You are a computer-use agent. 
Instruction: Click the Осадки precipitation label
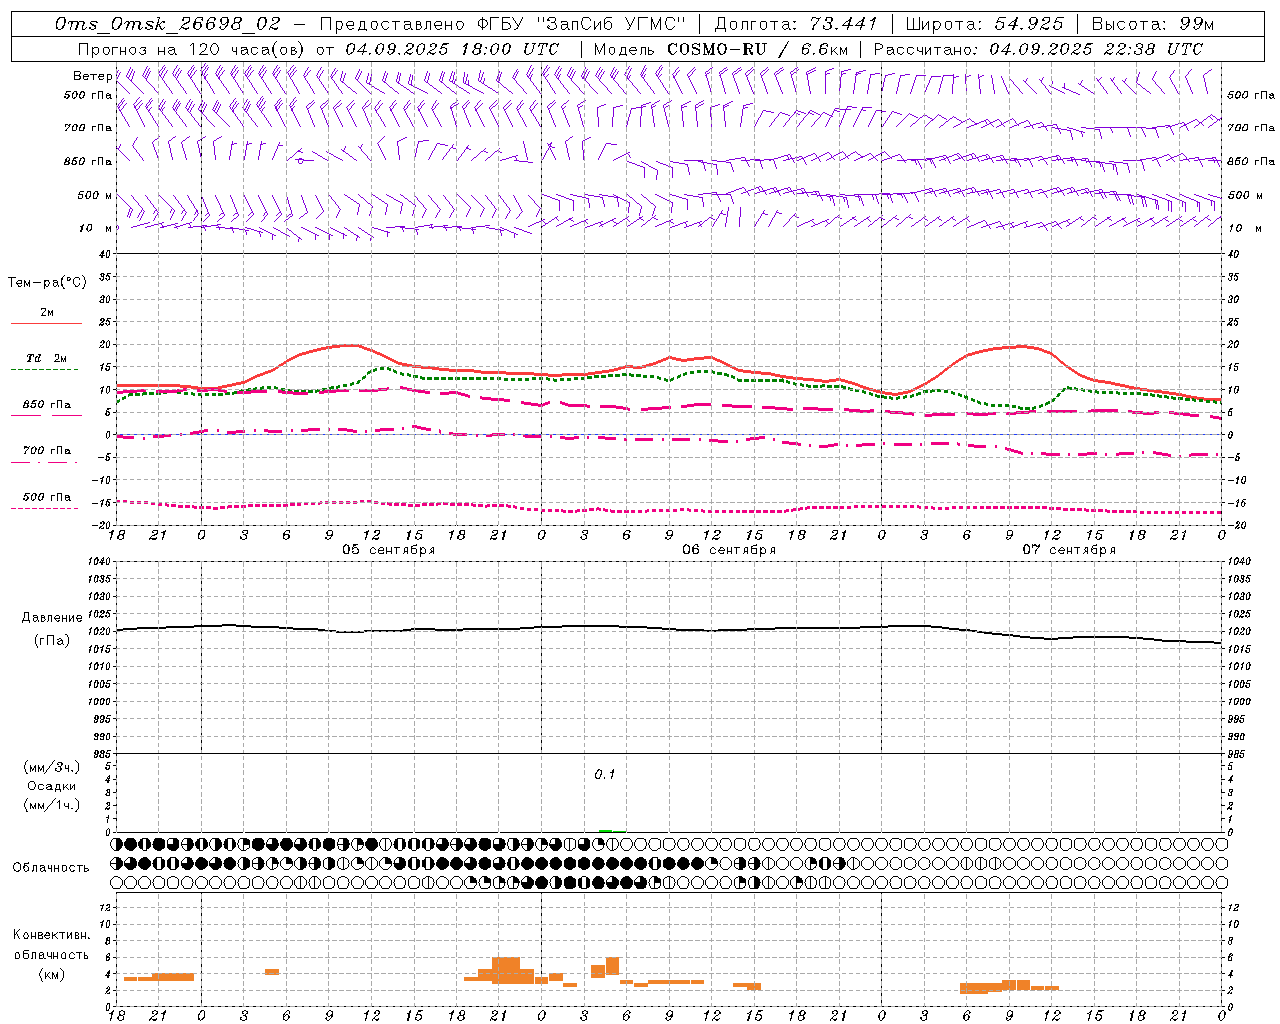click(x=52, y=786)
